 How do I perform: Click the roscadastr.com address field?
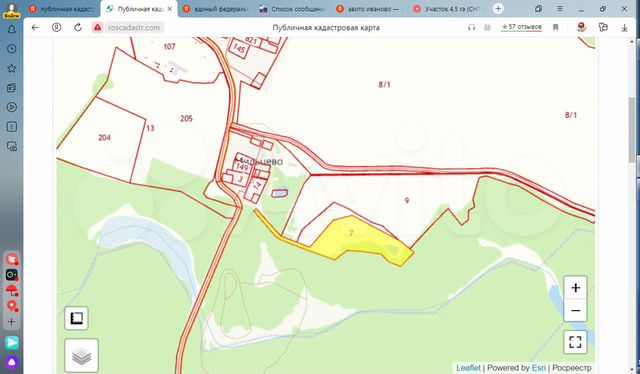[134, 27]
